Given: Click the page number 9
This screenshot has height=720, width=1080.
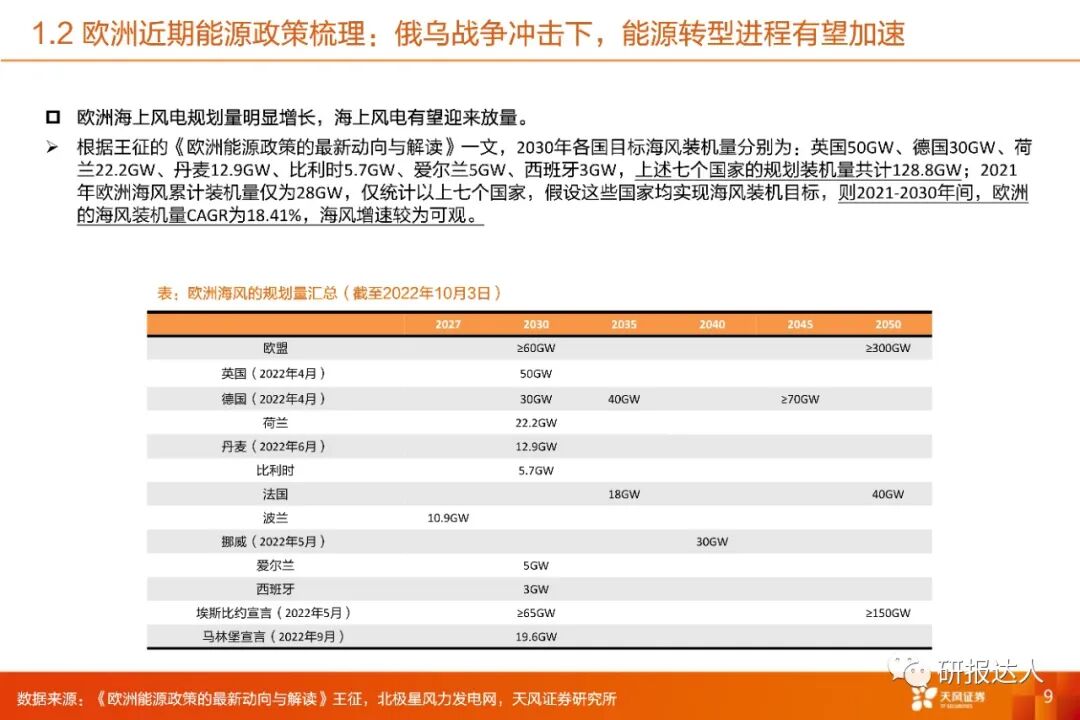Looking at the screenshot, I should pyautogui.click(x=1048, y=696).
